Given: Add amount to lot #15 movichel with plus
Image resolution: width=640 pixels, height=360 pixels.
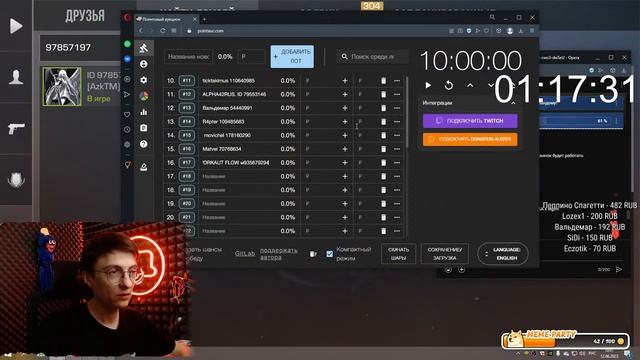Looking at the screenshot, I should (x=345, y=135).
